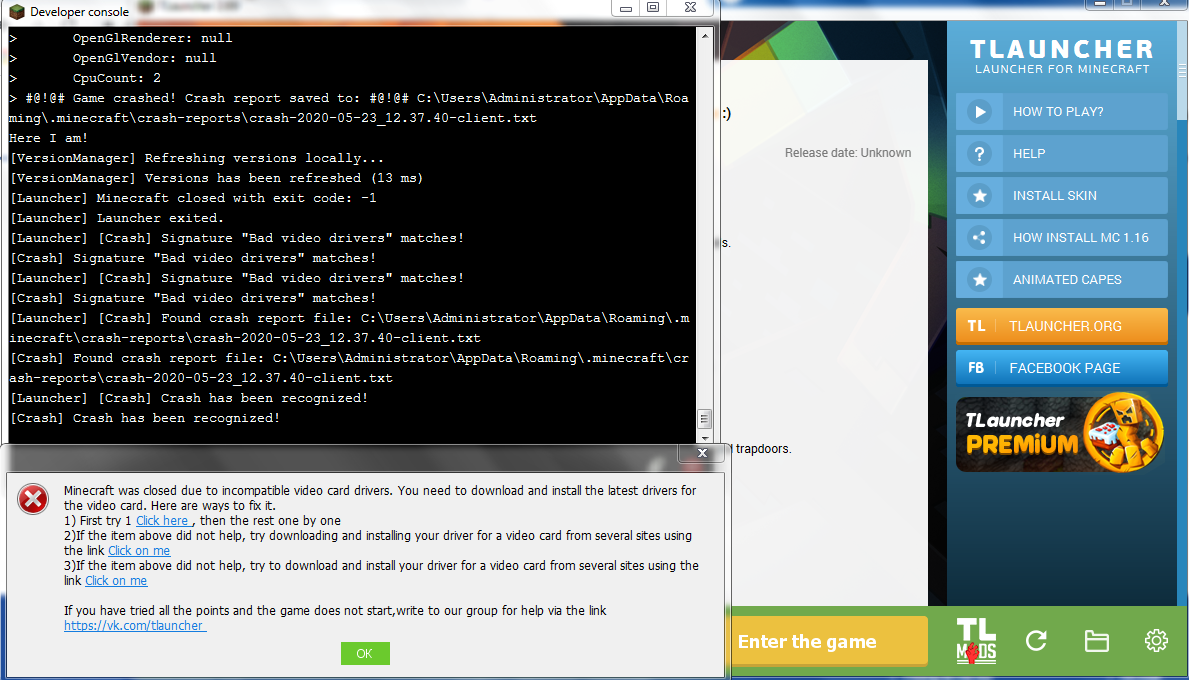Click the share icon beside HOW INSTALL MC 1.16
This screenshot has height=680, width=1189.
click(979, 237)
